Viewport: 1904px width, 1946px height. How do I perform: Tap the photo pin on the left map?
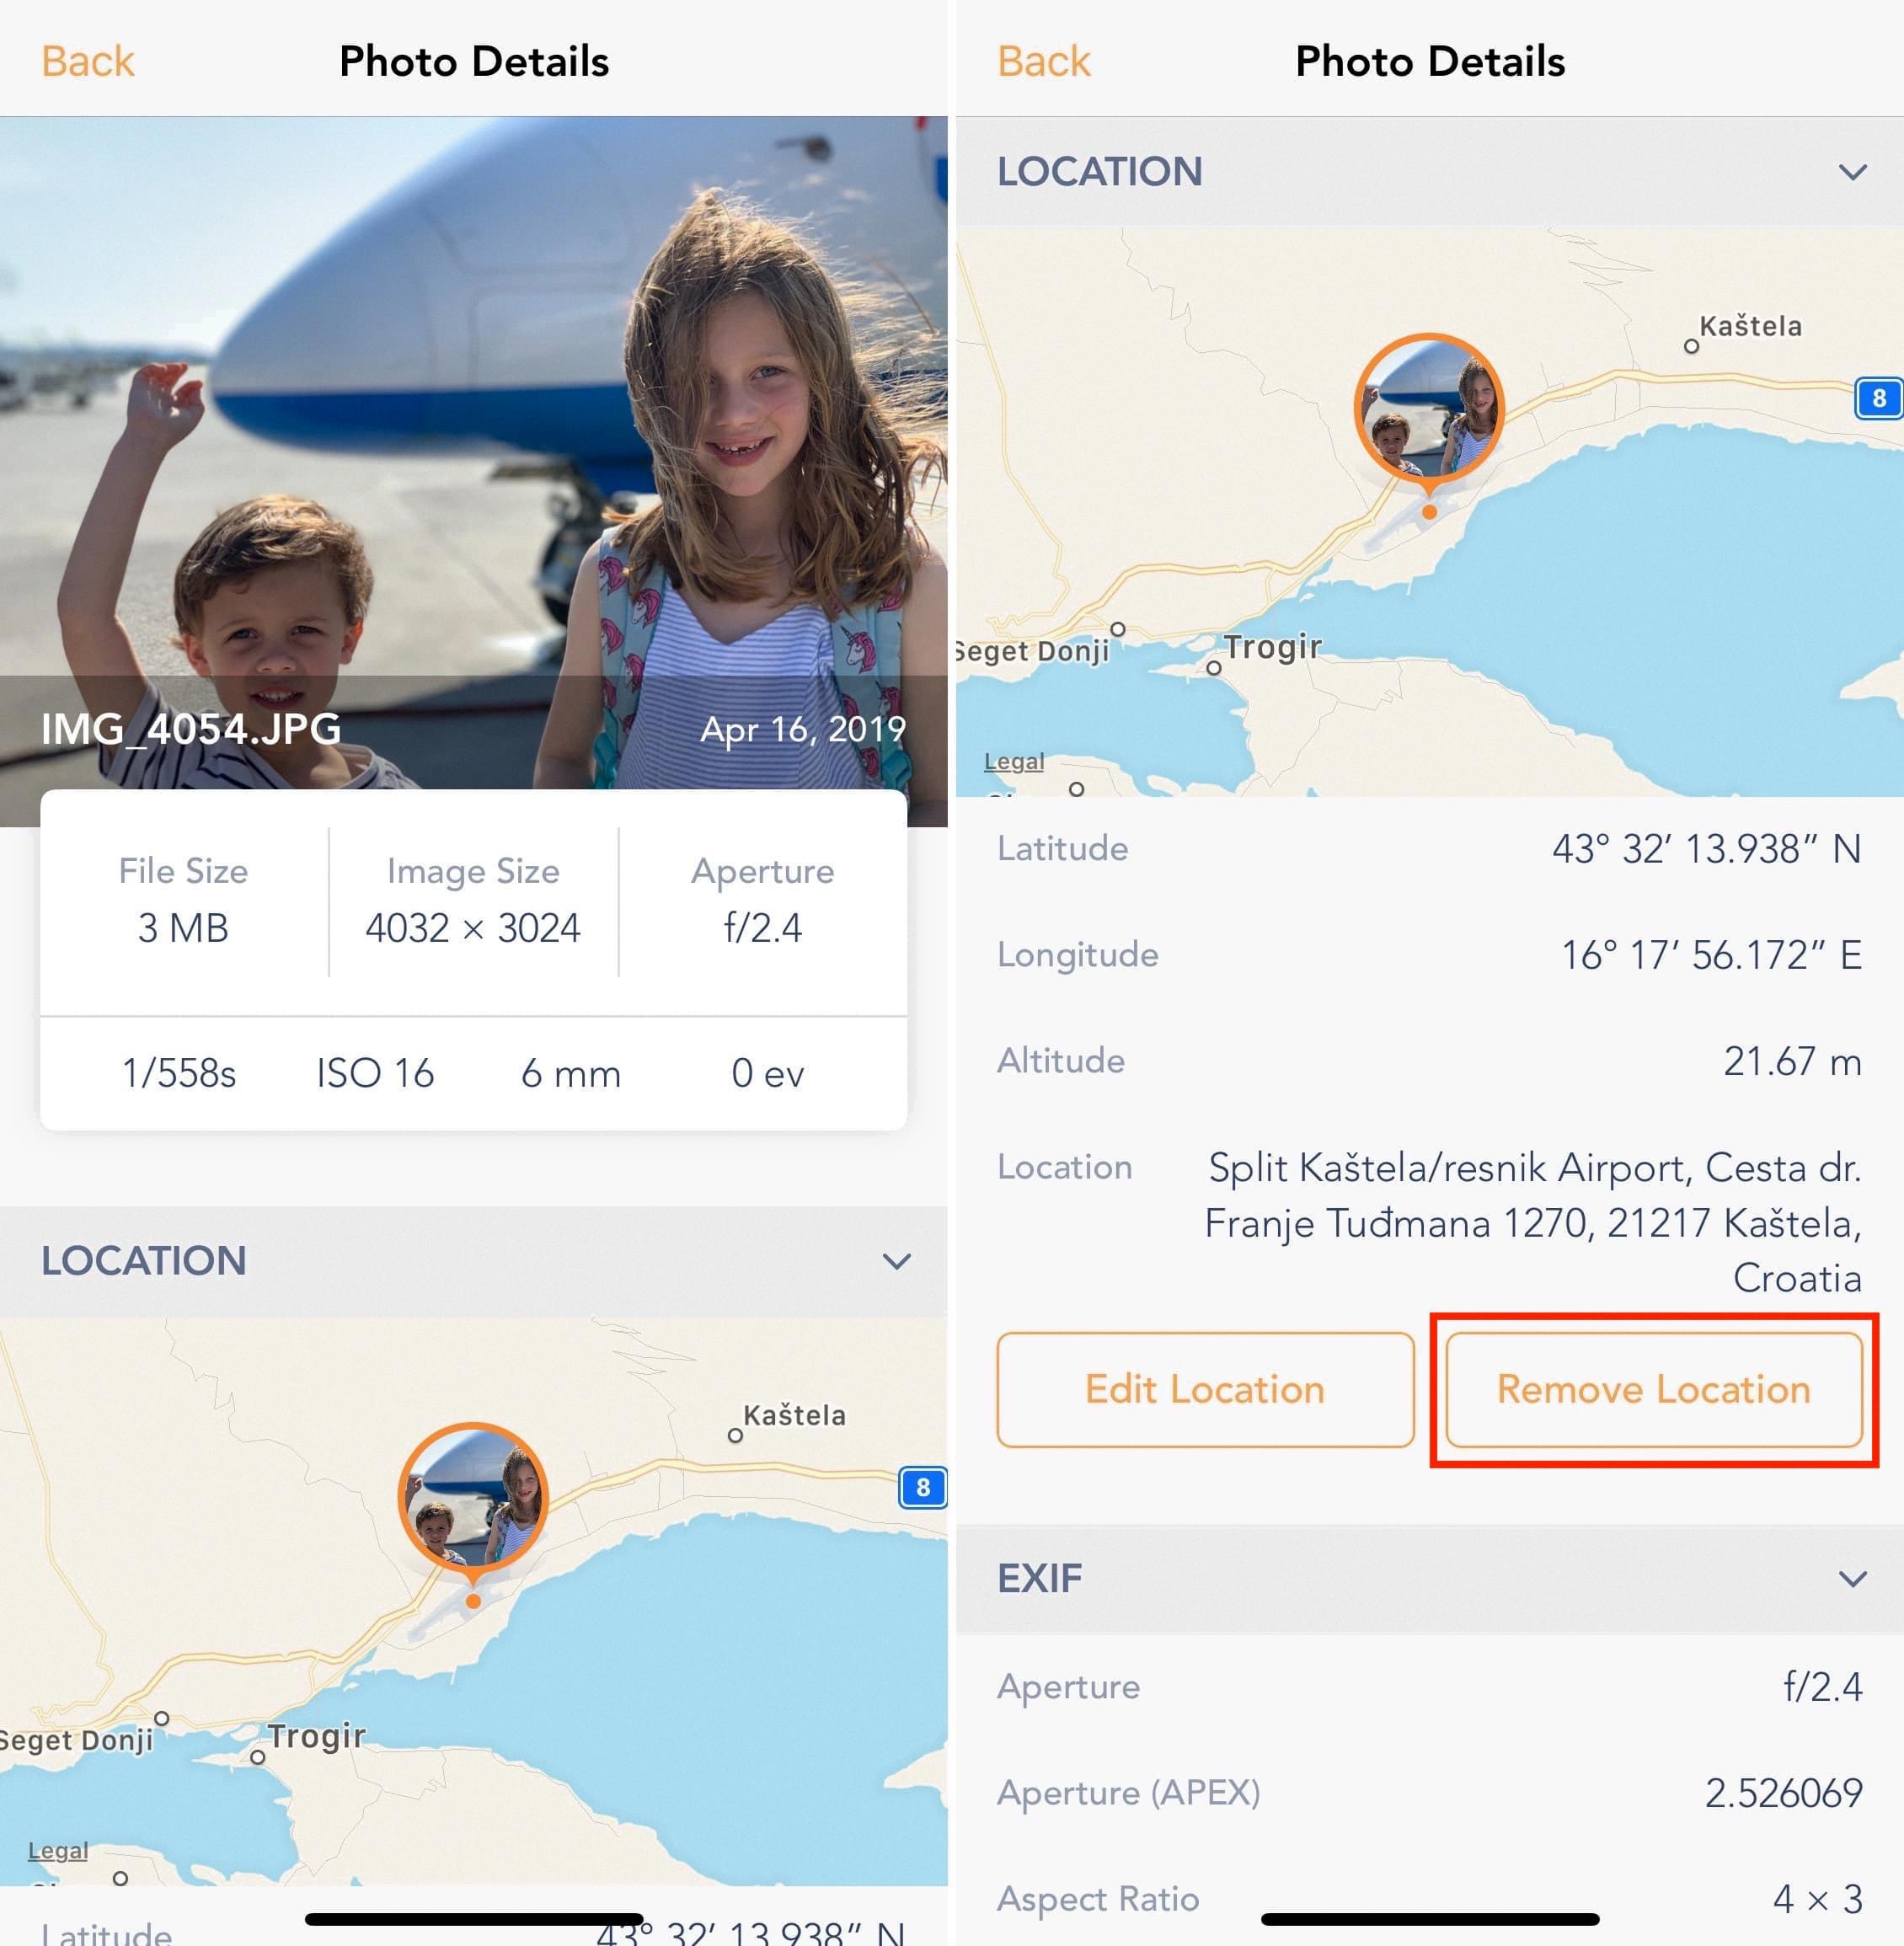473,1500
